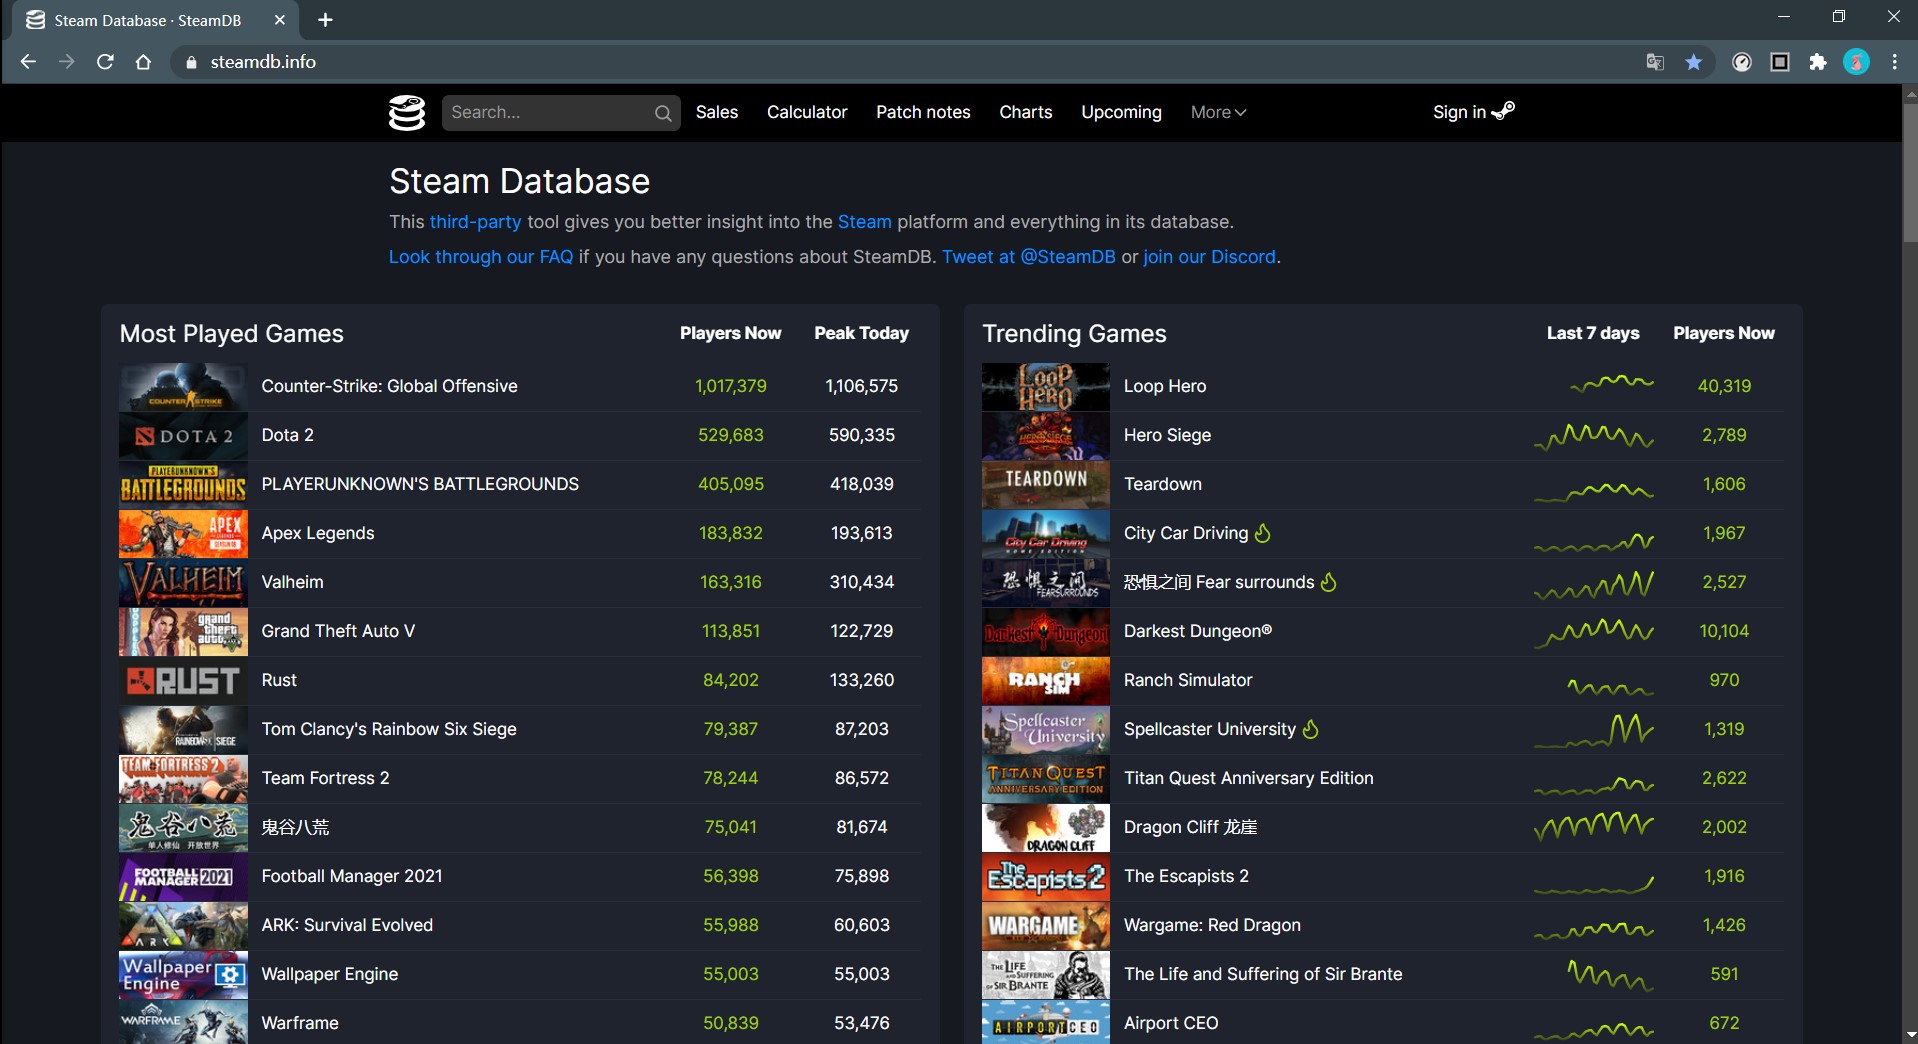The width and height of the screenshot is (1918, 1044).
Task: Expand the More navigation dropdown
Action: tap(1218, 112)
